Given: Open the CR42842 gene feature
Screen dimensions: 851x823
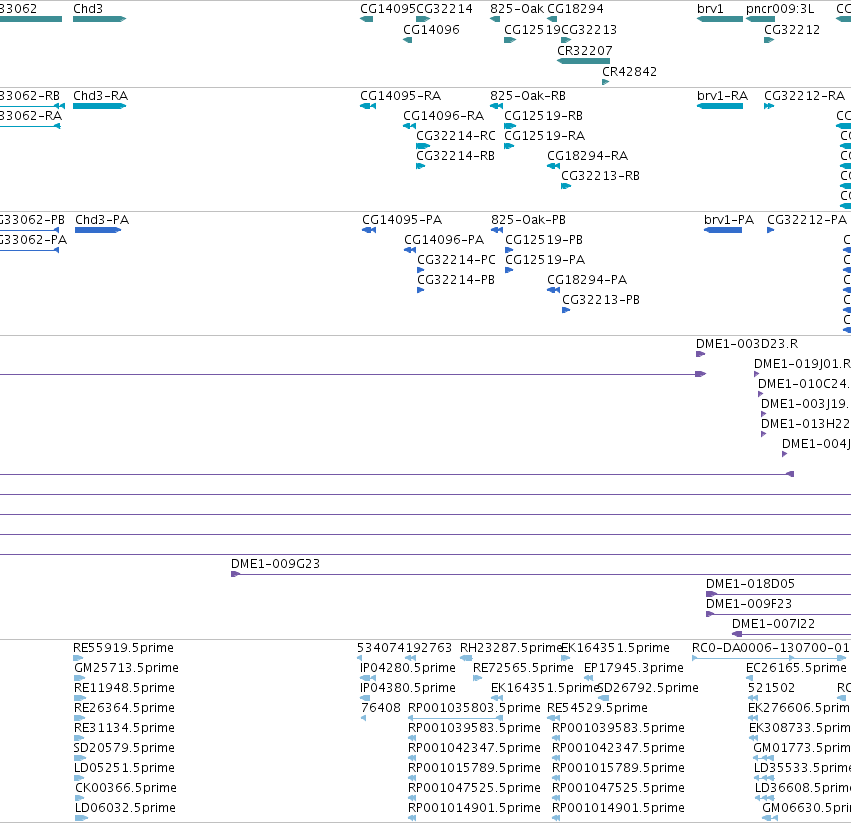Looking at the screenshot, I should 606,82.
